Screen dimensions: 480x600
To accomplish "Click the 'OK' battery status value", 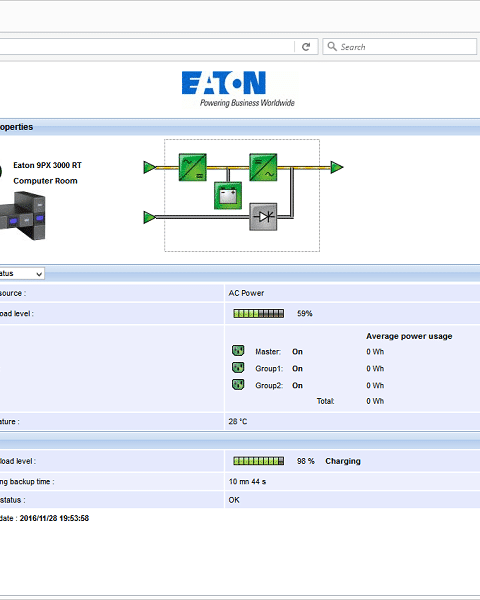I will [234, 500].
